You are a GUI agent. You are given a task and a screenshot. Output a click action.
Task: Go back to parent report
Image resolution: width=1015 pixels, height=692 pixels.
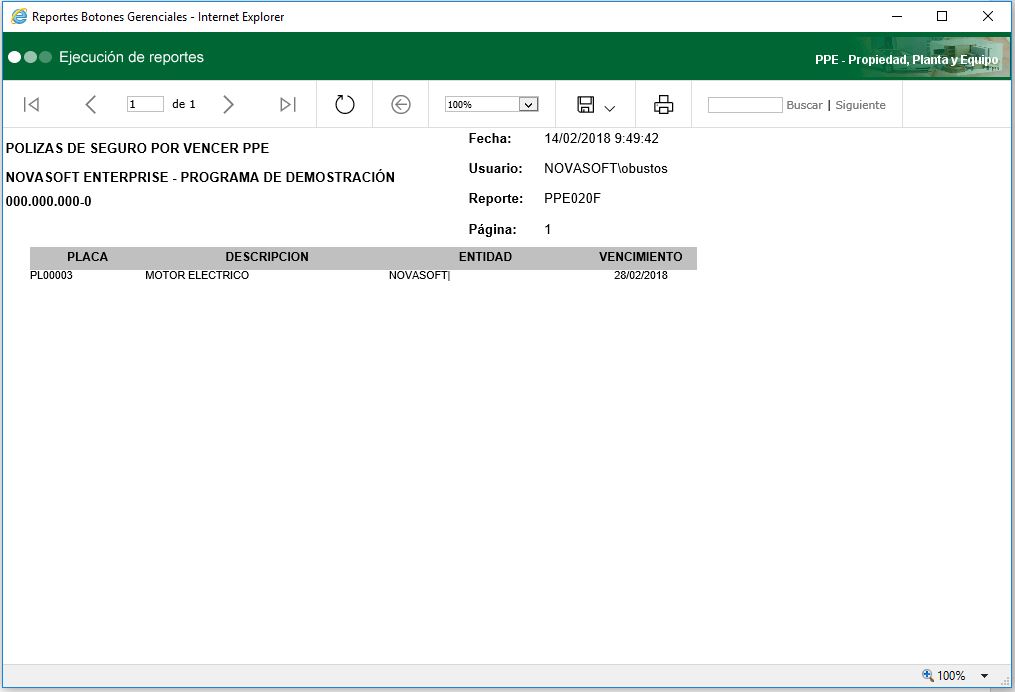click(401, 104)
